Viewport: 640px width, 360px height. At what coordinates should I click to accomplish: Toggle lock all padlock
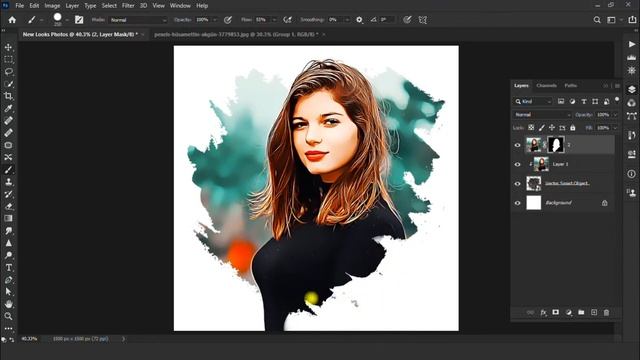click(573, 128)
